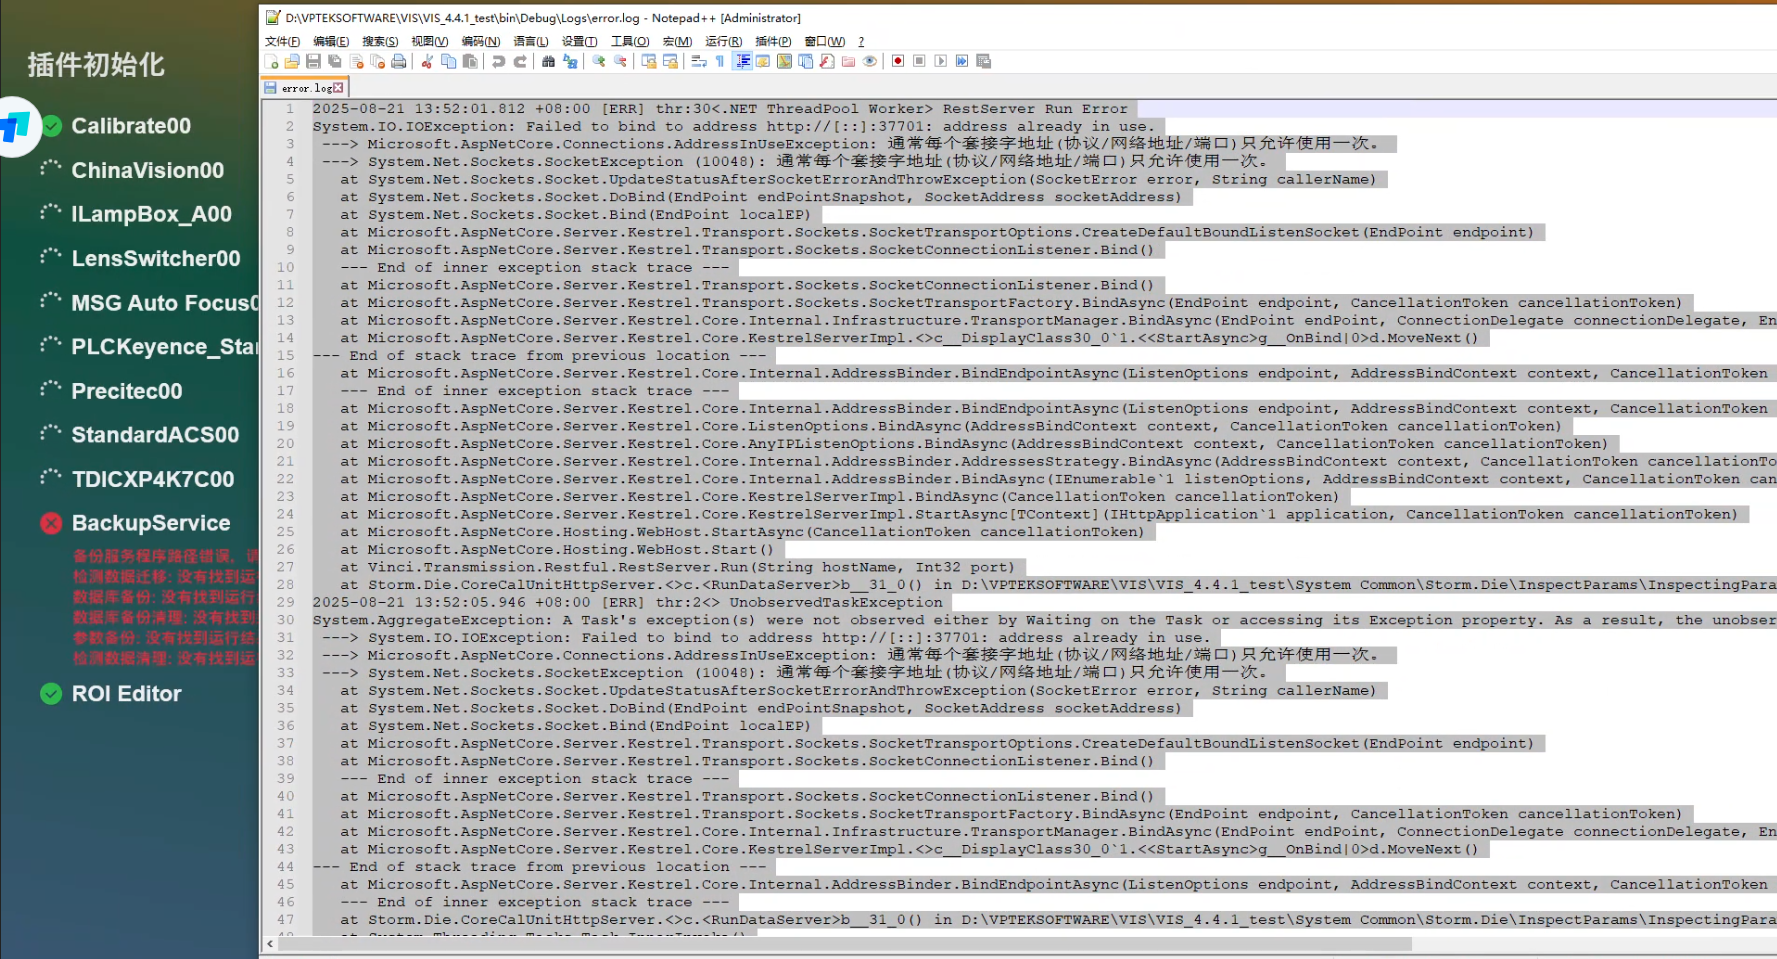The height and width of the screenshot is (959, 1777).
Task: Click the Zoom in magnifier icon
Action: pos(599,61)
